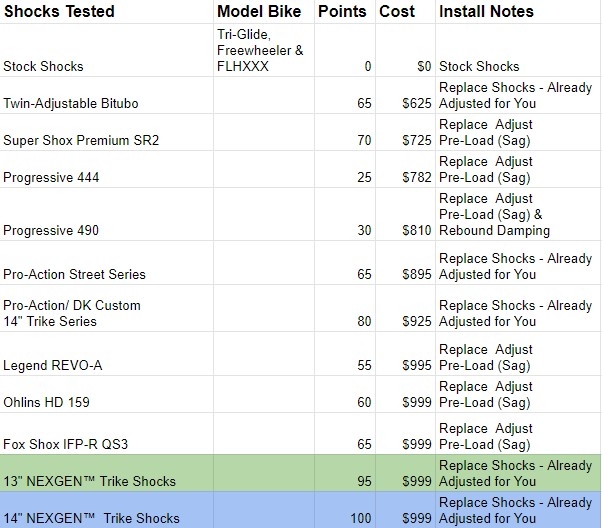Click the 'Tri-Glide, Freewheeler & FLHXXX' cell

[264, 50]
